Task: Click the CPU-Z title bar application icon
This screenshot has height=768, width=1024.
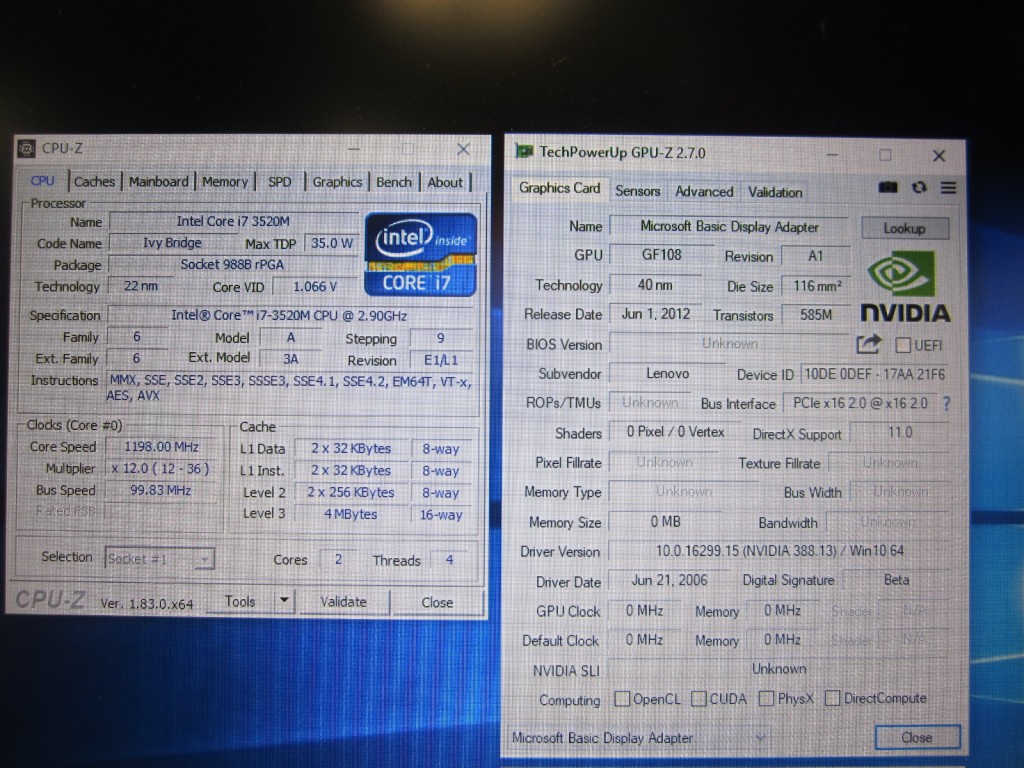Action: point(26,148)
